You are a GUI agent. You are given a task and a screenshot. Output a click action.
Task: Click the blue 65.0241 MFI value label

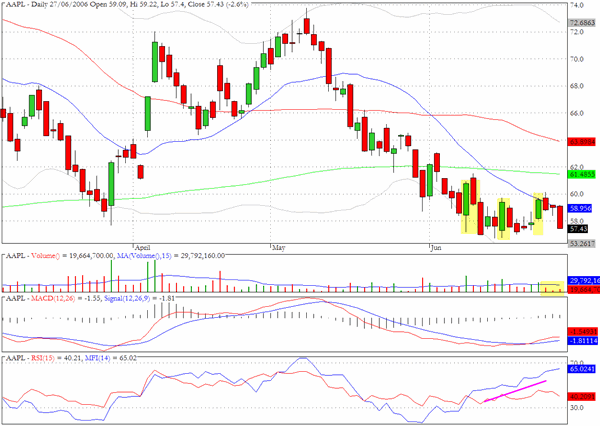point(582,369)
